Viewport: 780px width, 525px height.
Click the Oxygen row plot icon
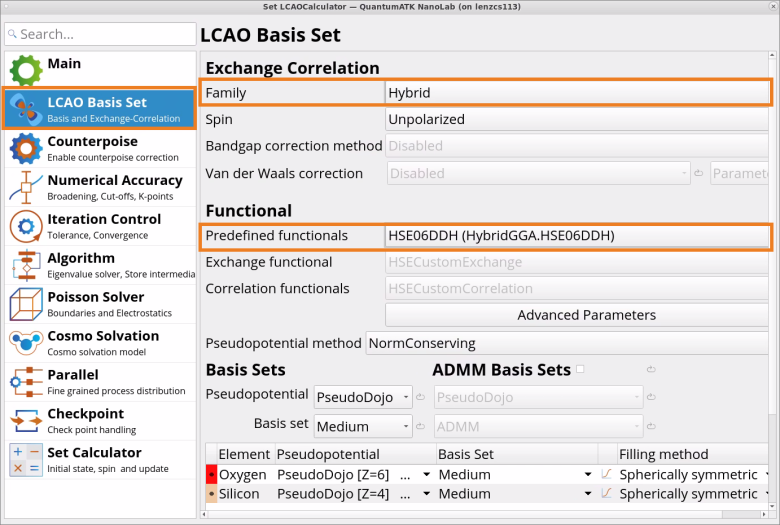click(x=606, y=474)
